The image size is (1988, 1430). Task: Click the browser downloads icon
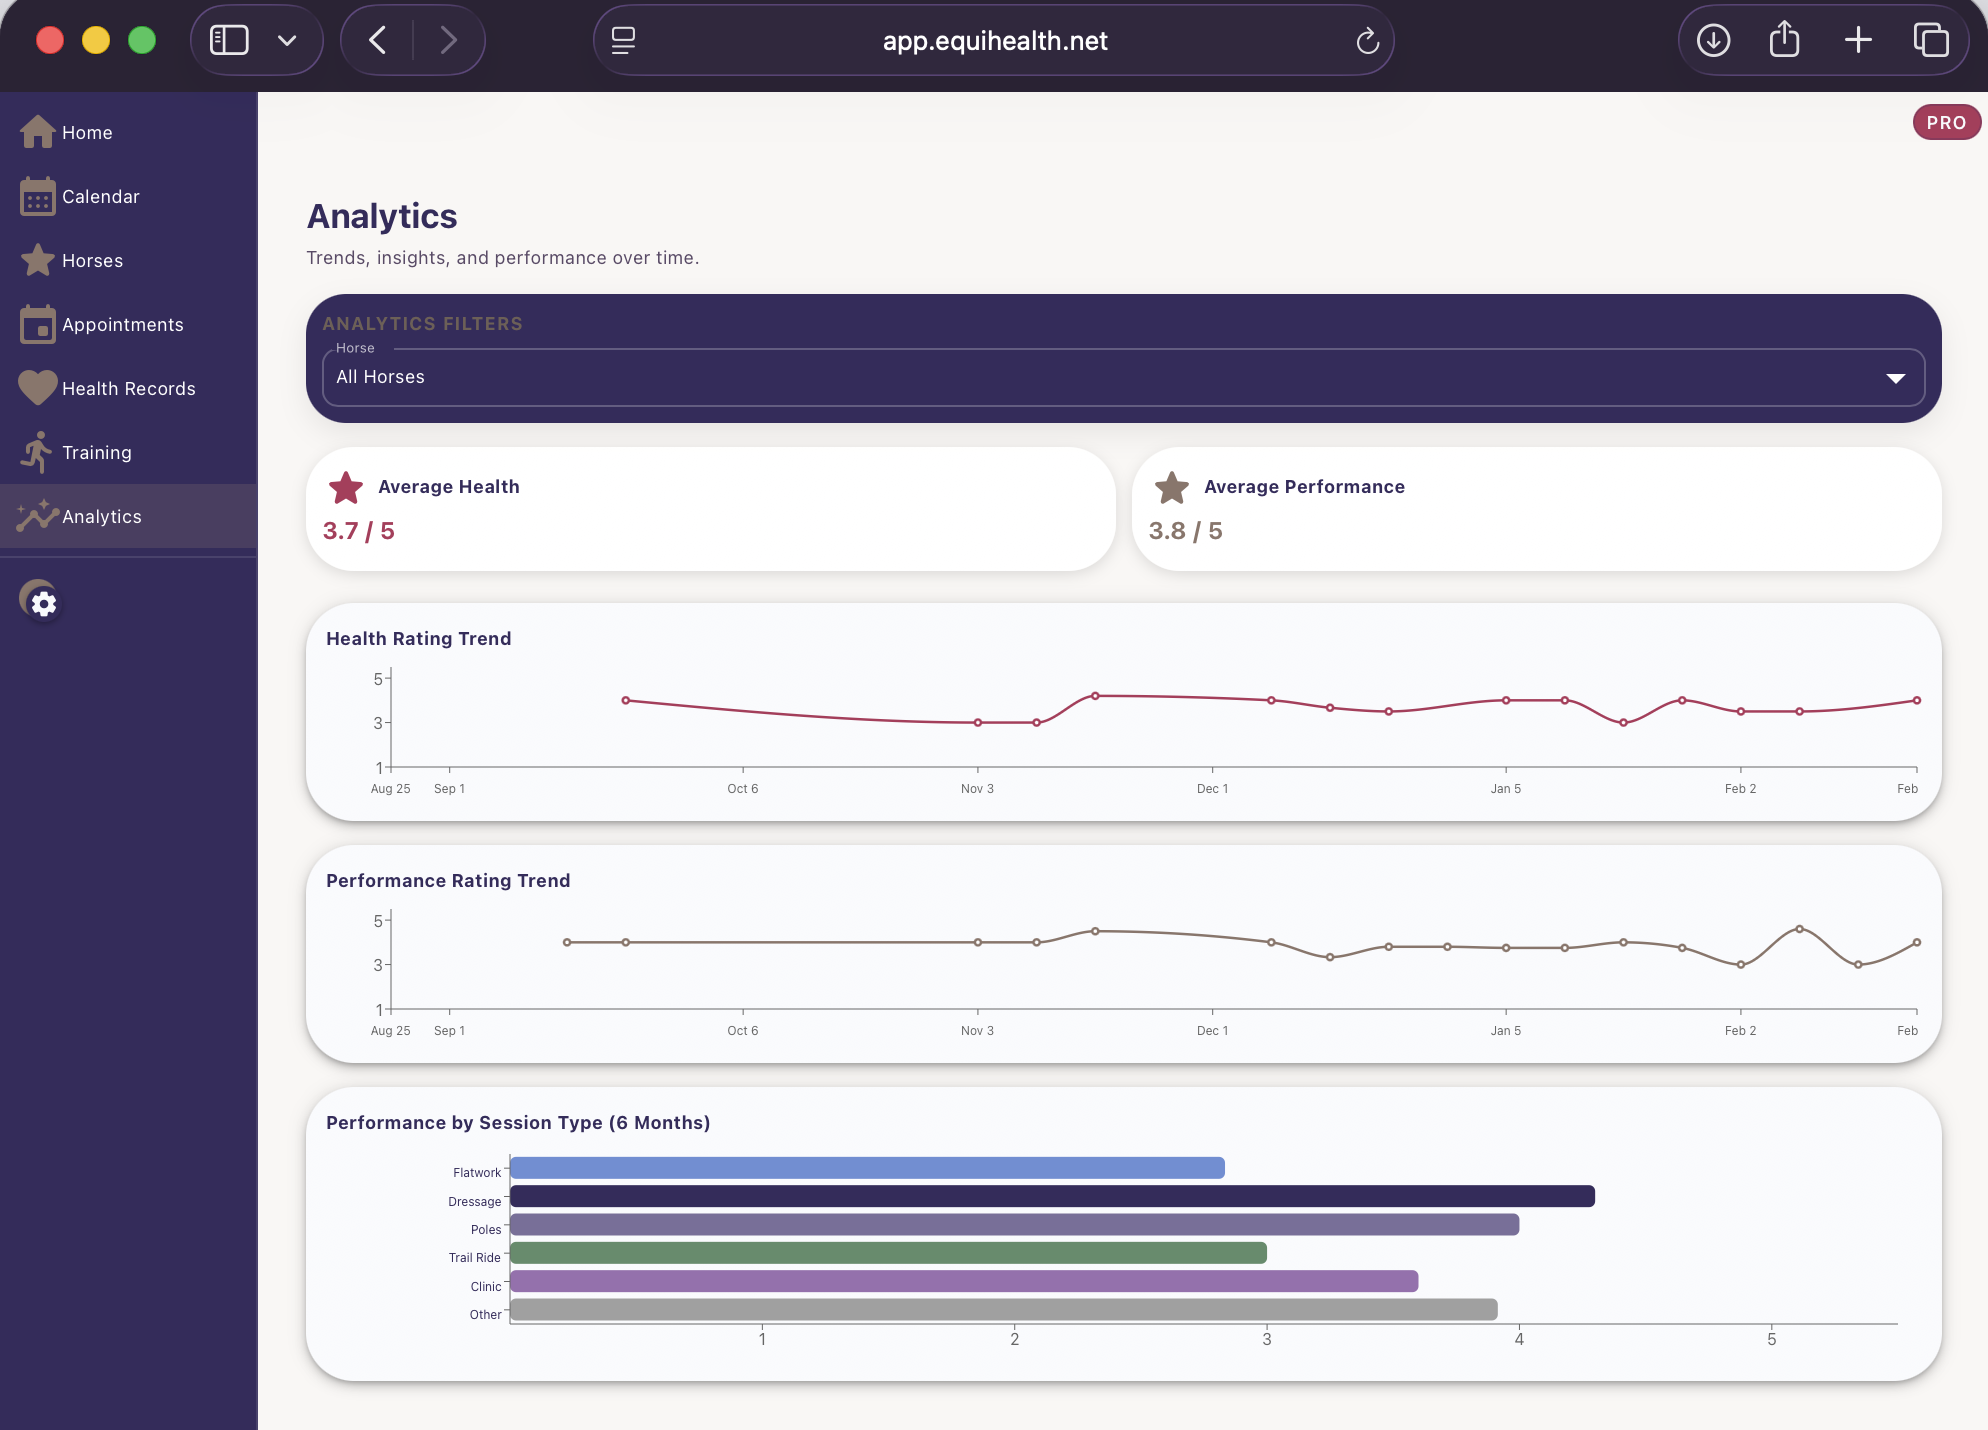coord(1713,41)
